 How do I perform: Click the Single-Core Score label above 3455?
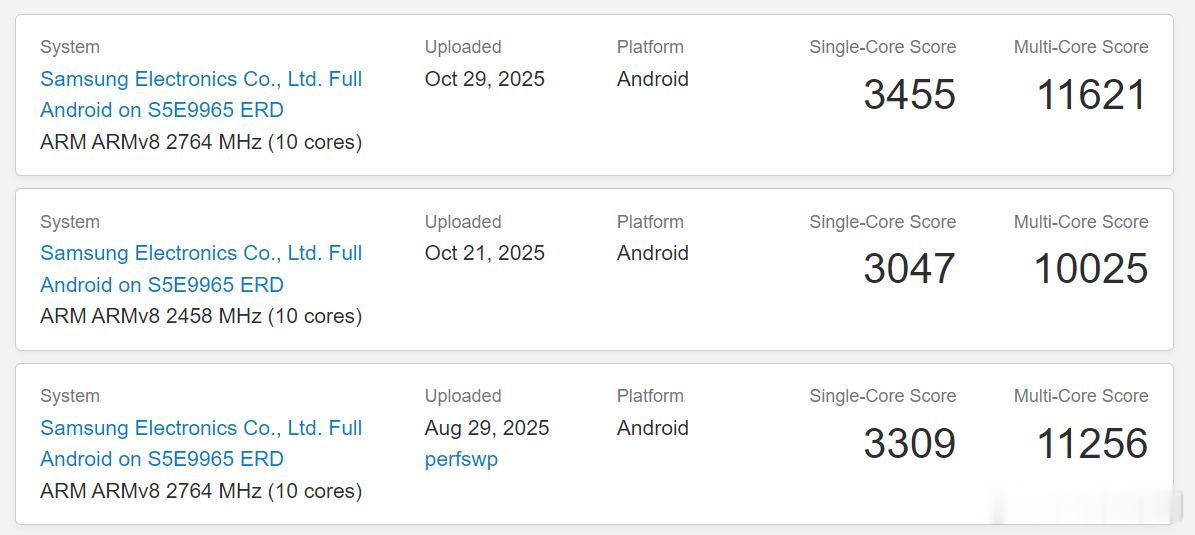point(882,47)
